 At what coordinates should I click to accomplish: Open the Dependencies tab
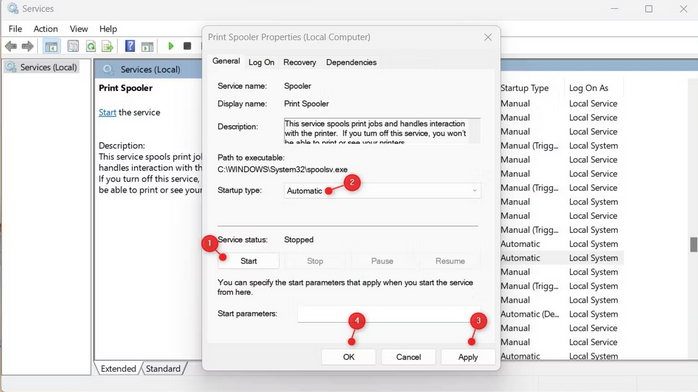coord(351,62)
